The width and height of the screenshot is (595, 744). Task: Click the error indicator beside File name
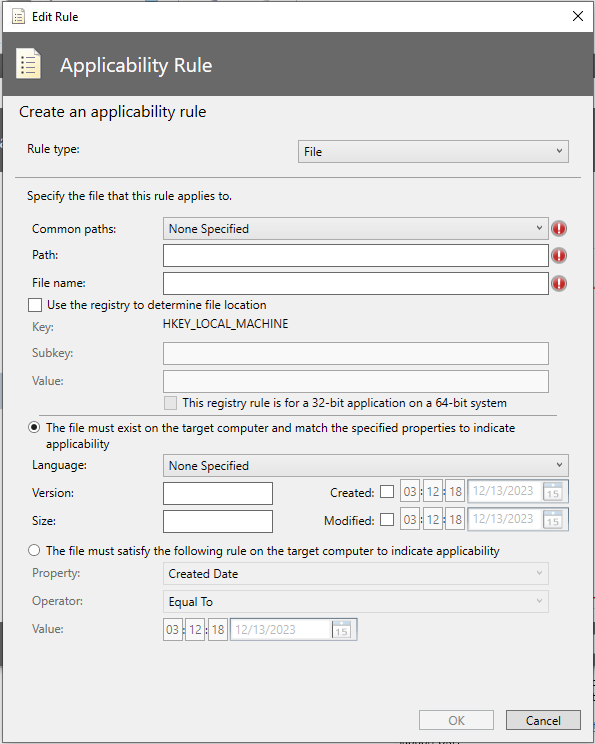pos(559,284)
